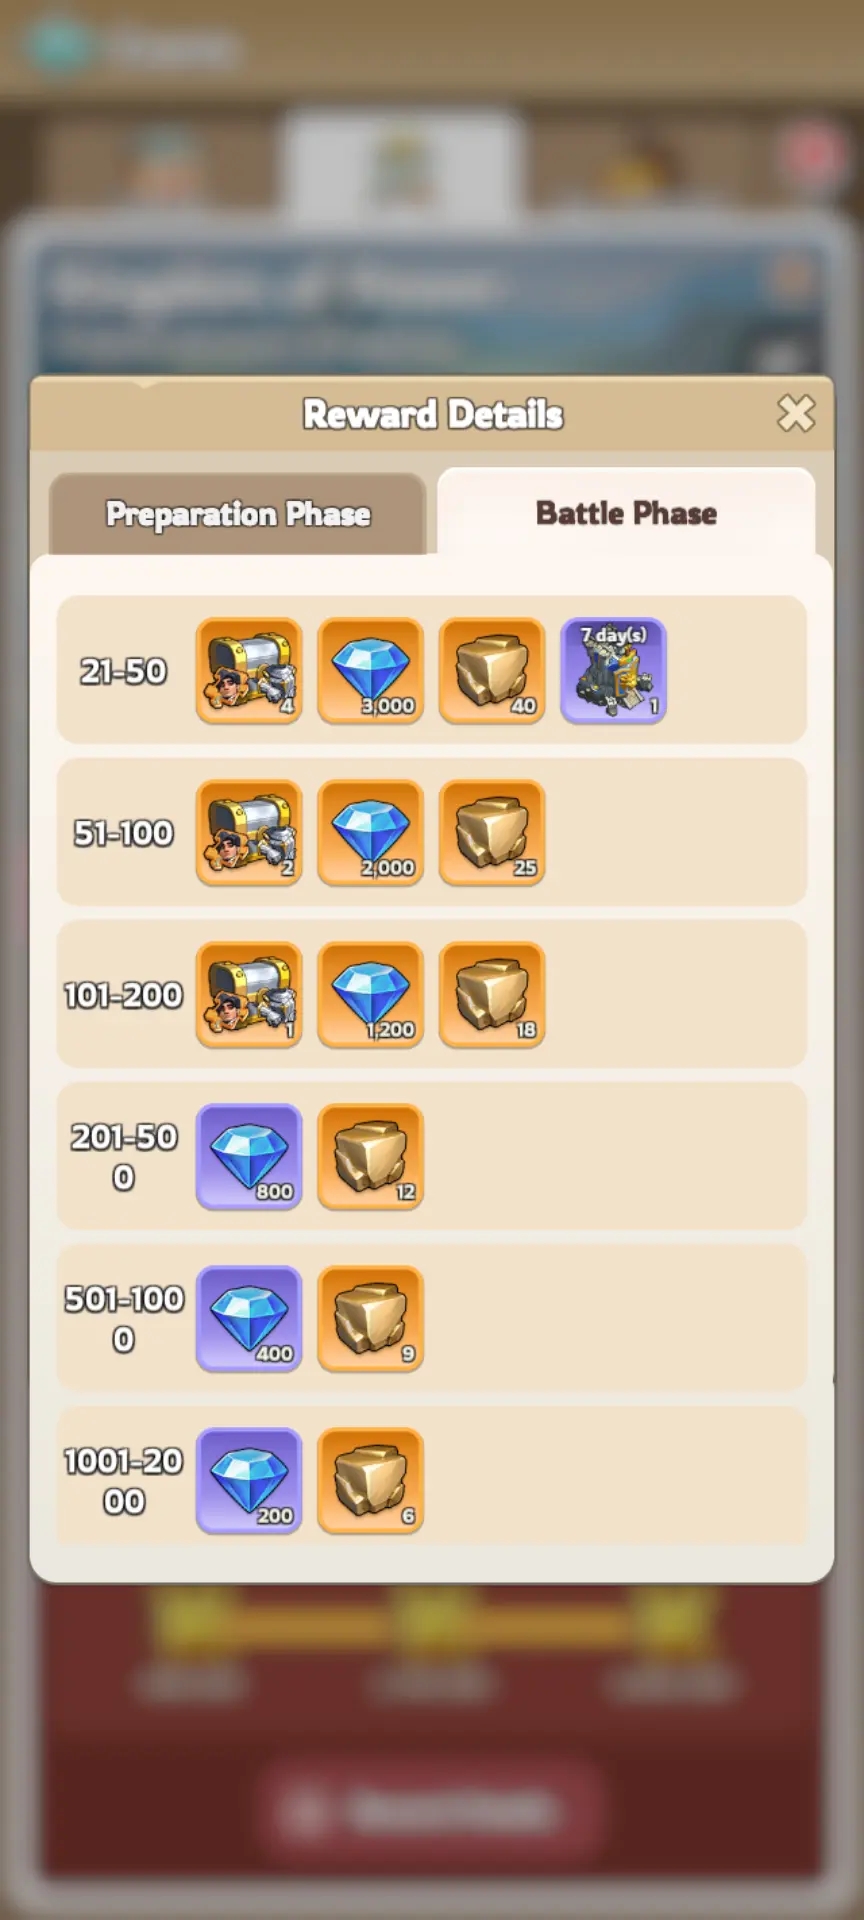
Task: Tap the 3,000 gems reward icon
Action: tap(371, 670)
